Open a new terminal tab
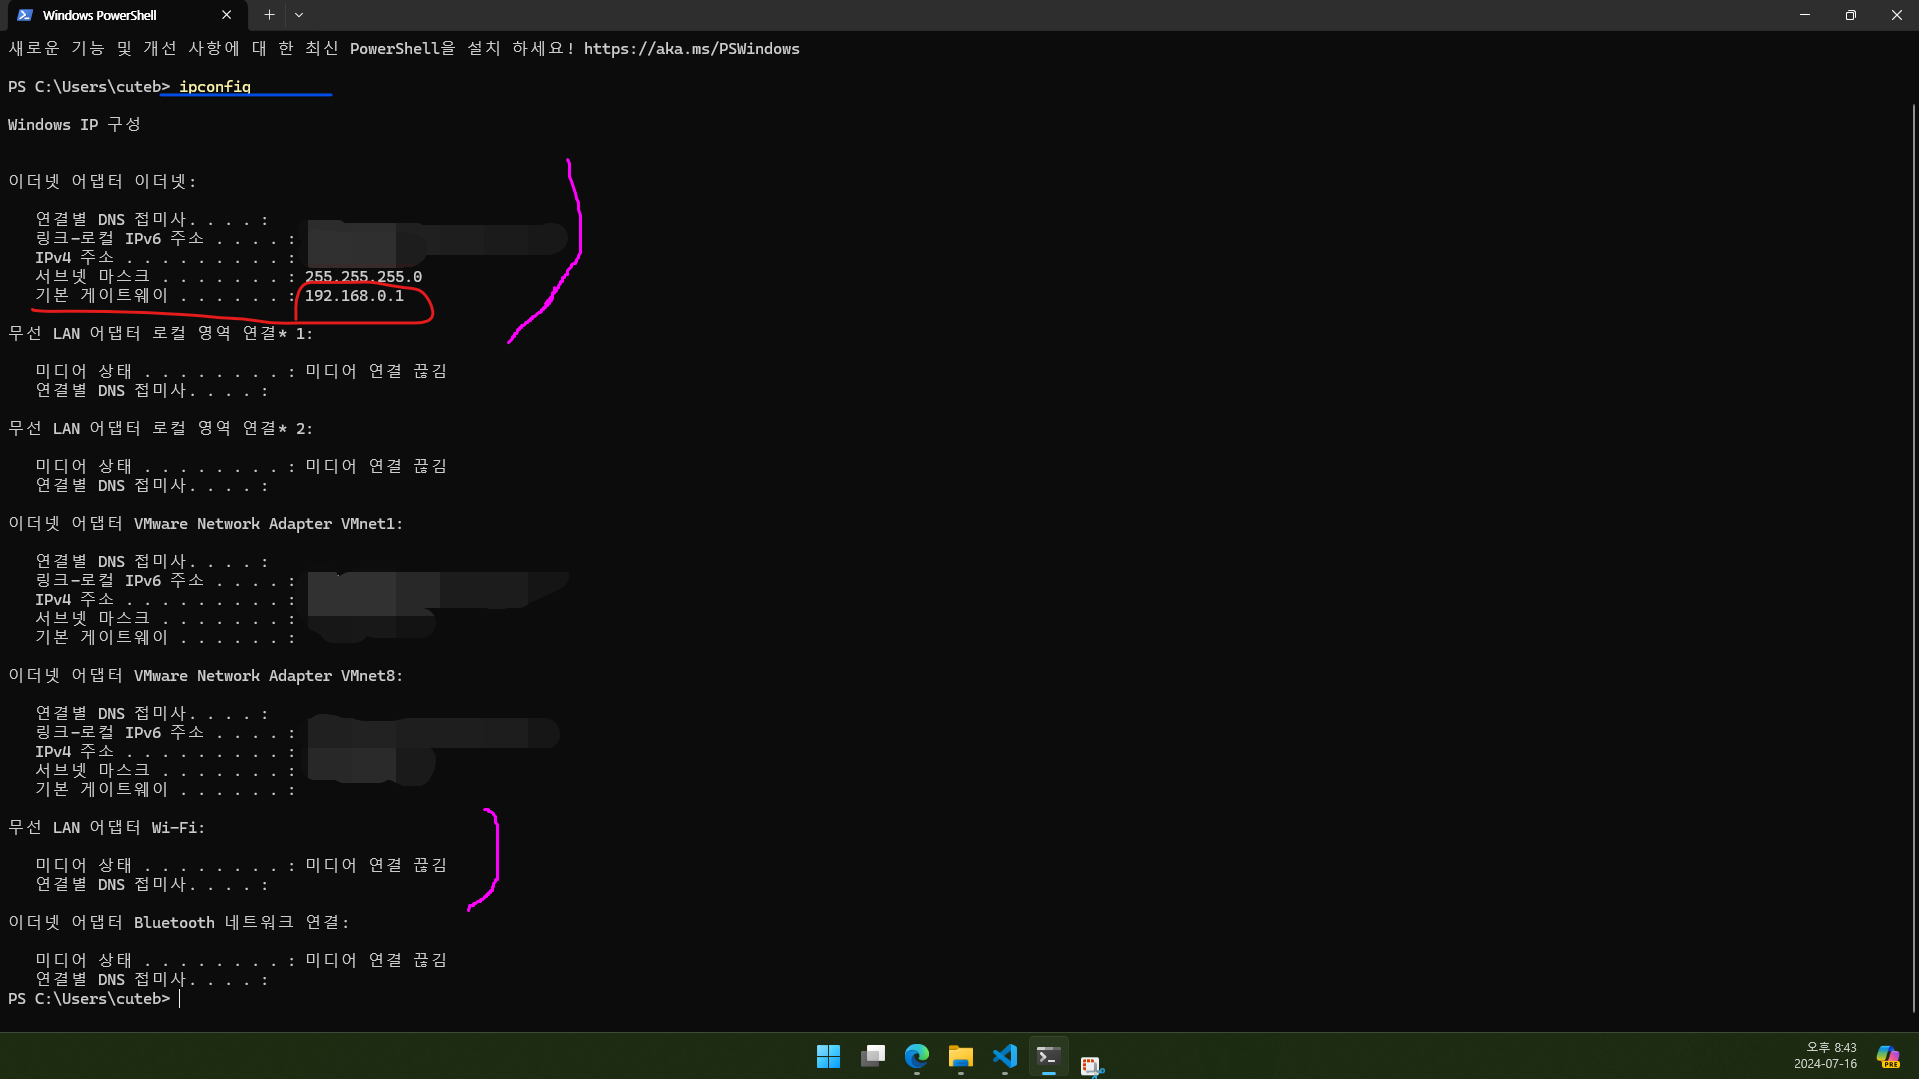This screenshot has width=1919, height=1079. 269,15
